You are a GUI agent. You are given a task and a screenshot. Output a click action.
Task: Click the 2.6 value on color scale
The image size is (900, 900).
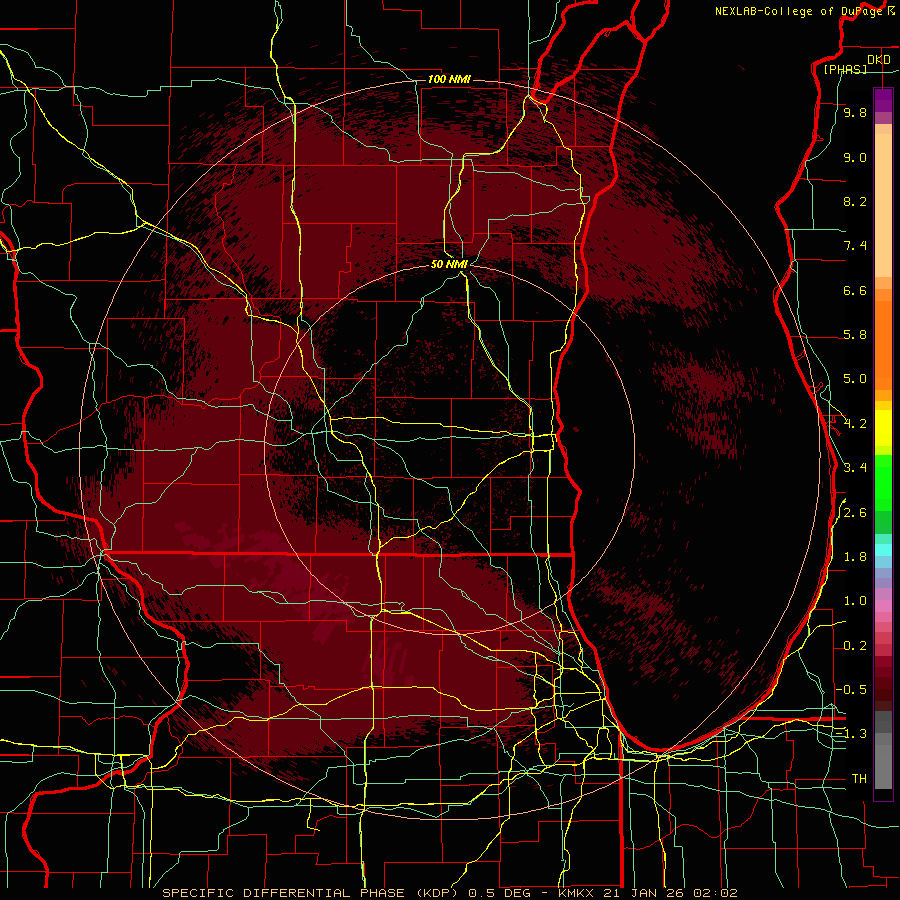(x=855, y=513)
